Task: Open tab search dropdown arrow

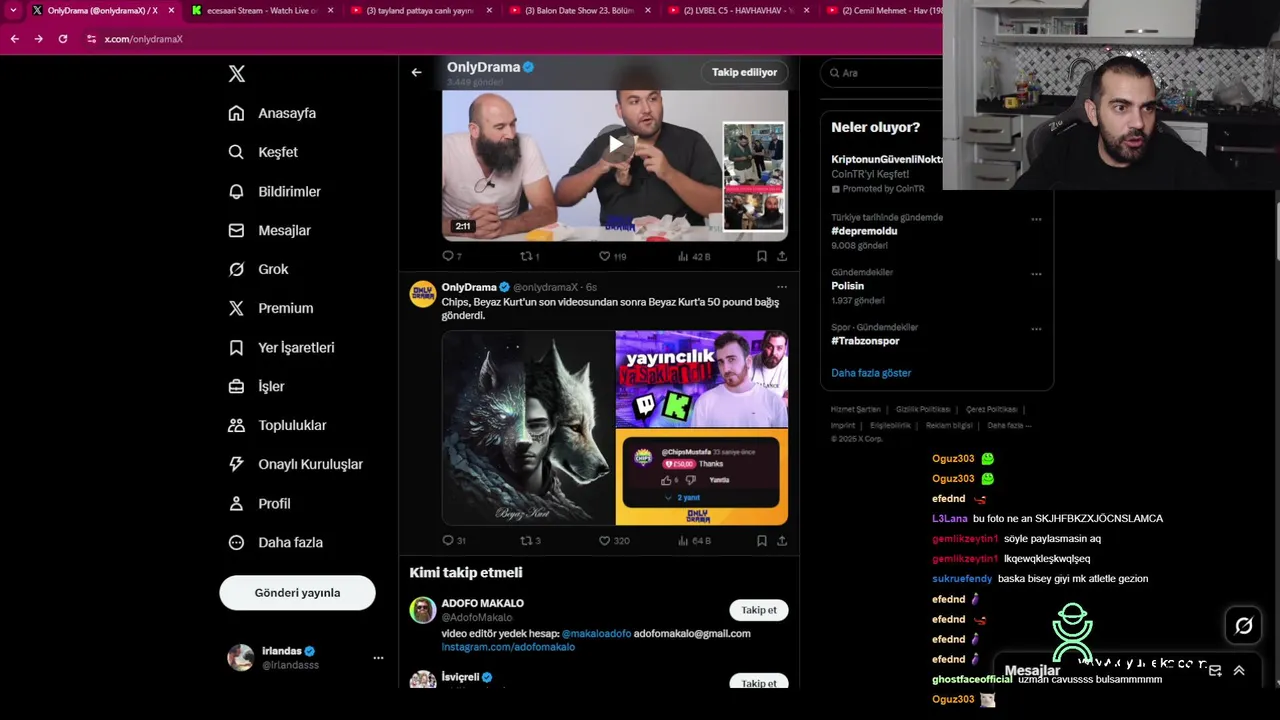Action: 13,10
